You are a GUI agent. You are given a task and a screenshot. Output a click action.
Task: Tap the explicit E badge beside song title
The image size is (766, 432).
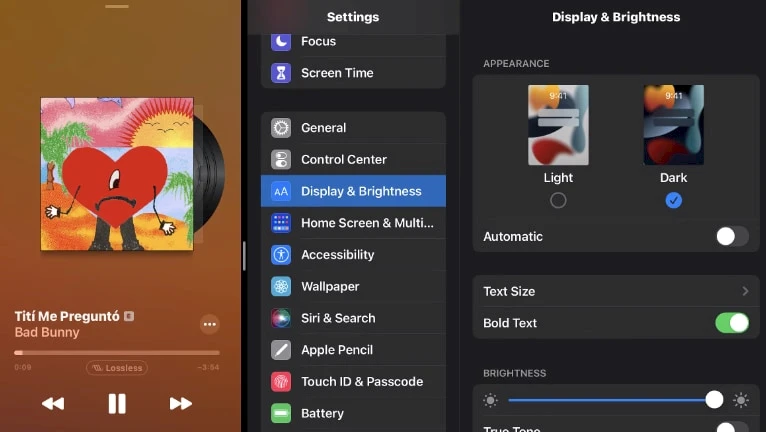[129, 316]
